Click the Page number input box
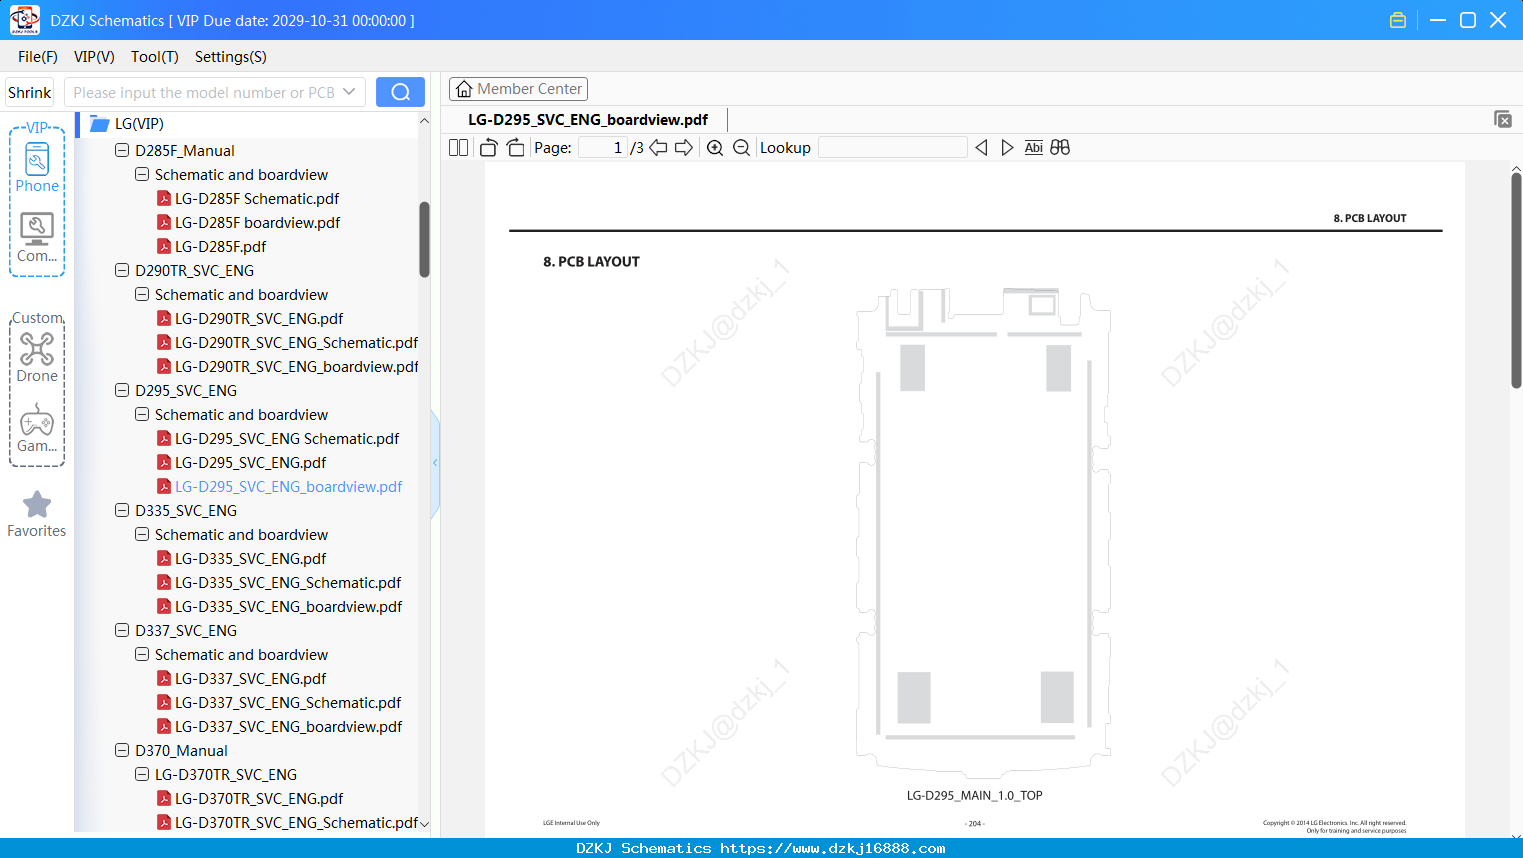 click(x=602, y=148)
